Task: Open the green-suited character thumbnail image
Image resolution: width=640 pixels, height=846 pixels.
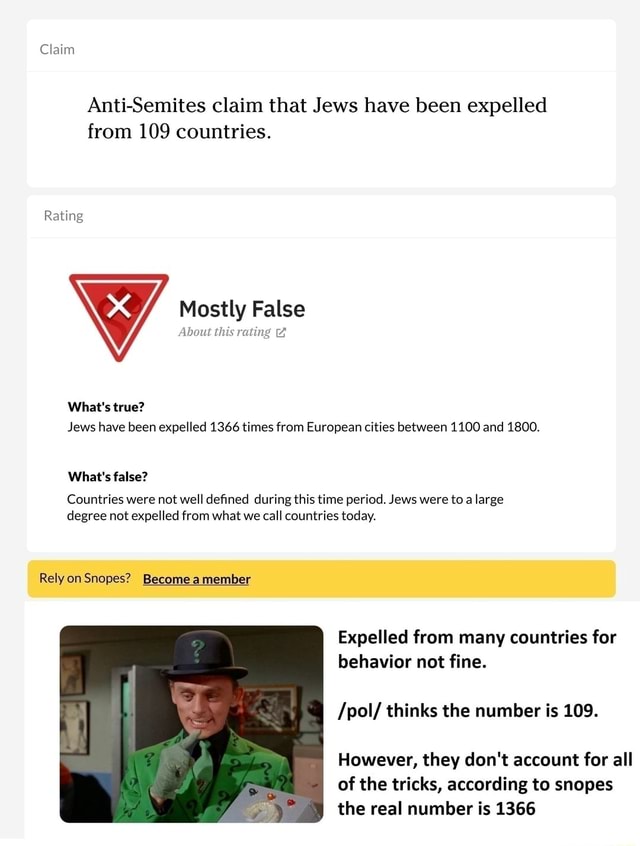Action: [192, 724]
